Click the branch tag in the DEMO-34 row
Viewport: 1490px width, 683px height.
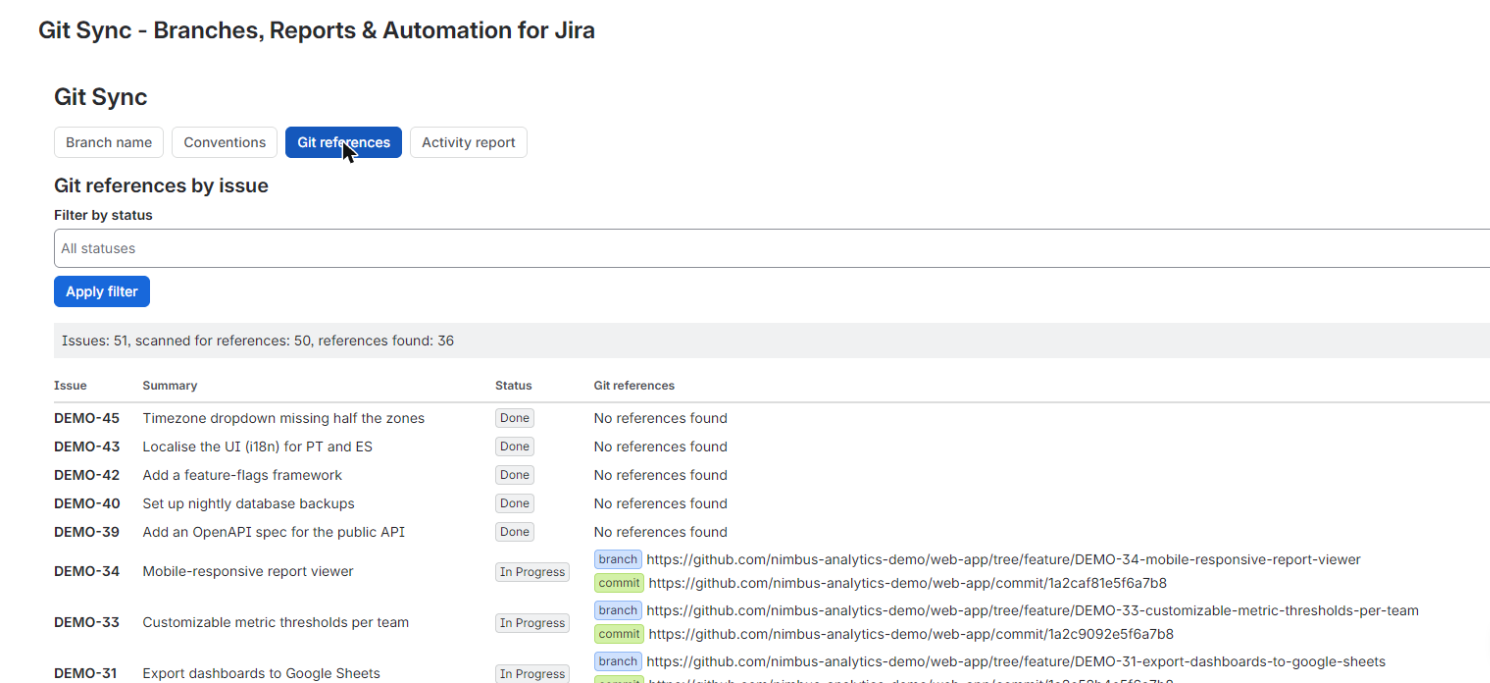pyautogui.click(x=618, y=560)
